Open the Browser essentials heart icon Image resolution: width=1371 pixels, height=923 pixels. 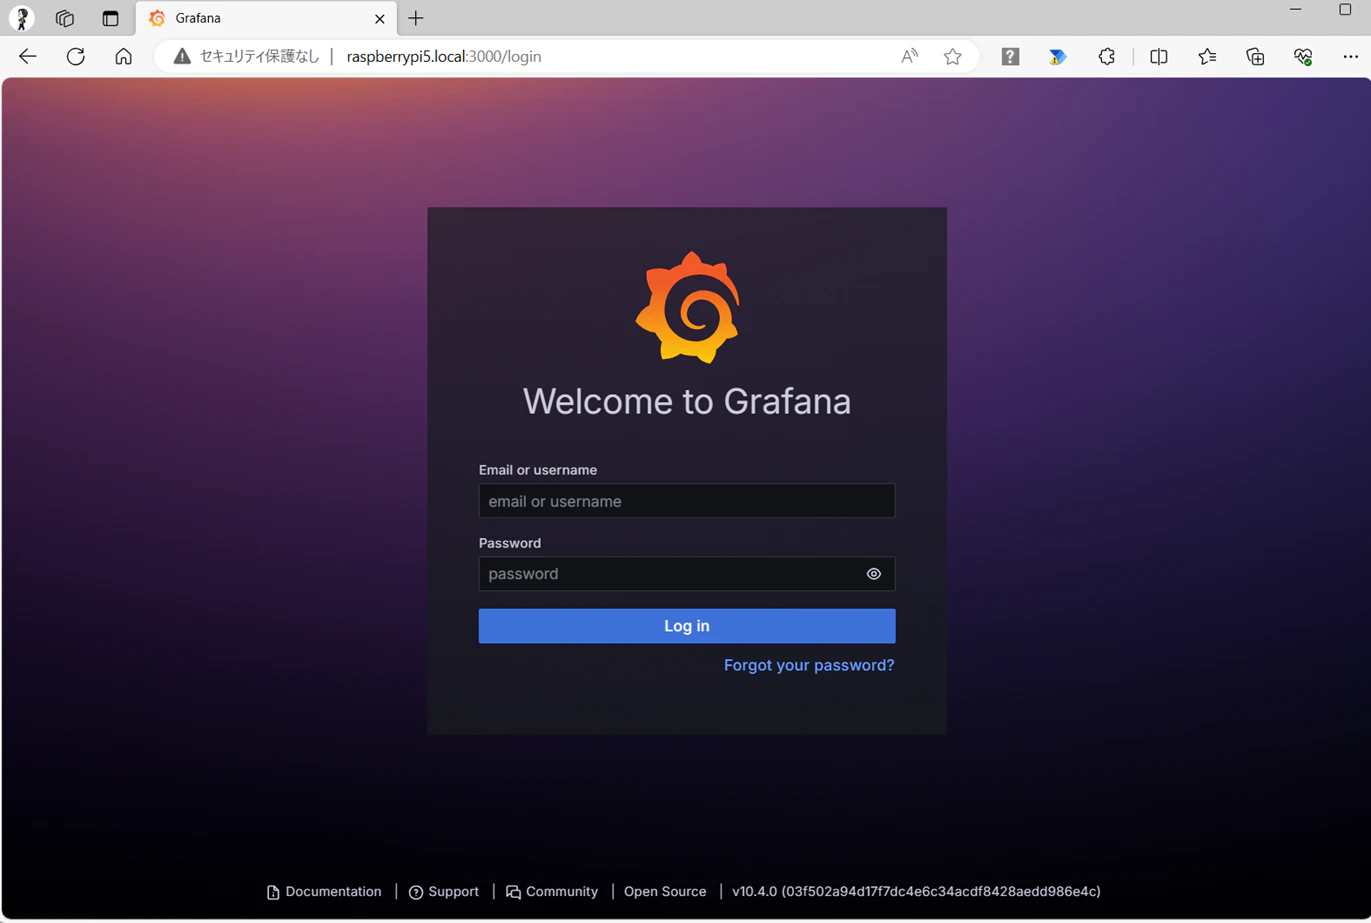click(x=1303, y=57)
